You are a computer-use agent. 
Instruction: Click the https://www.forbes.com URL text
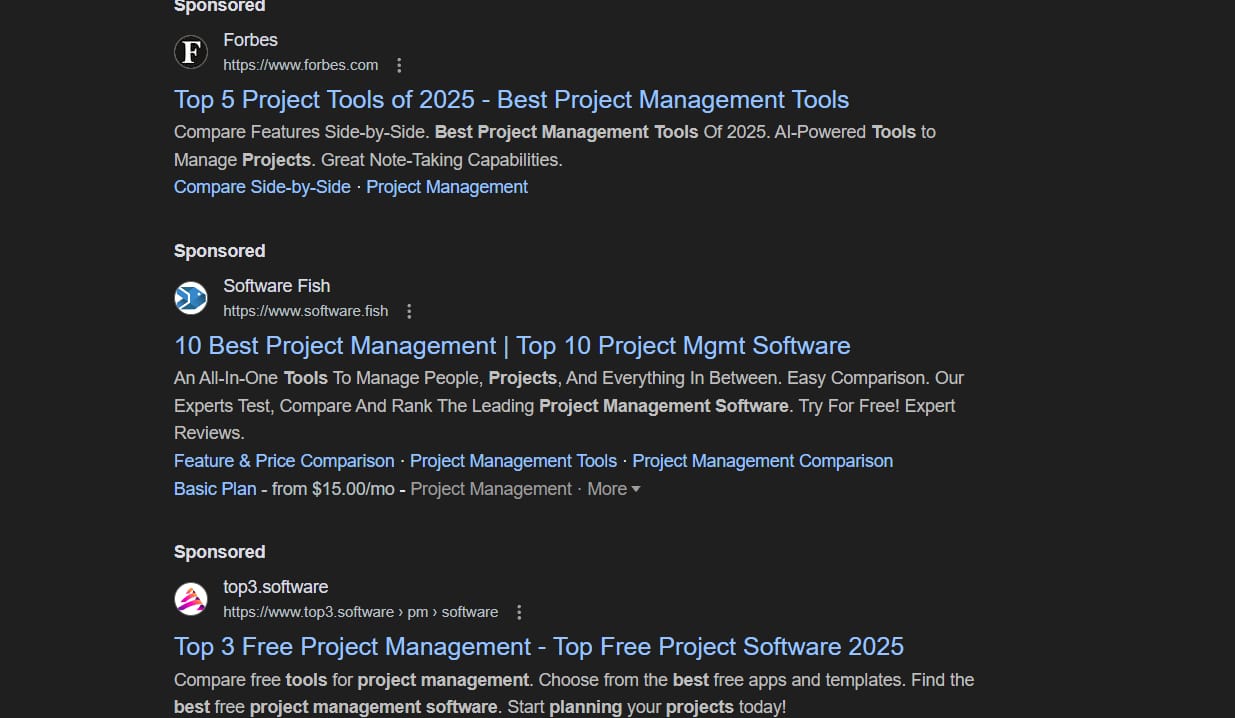300,65
